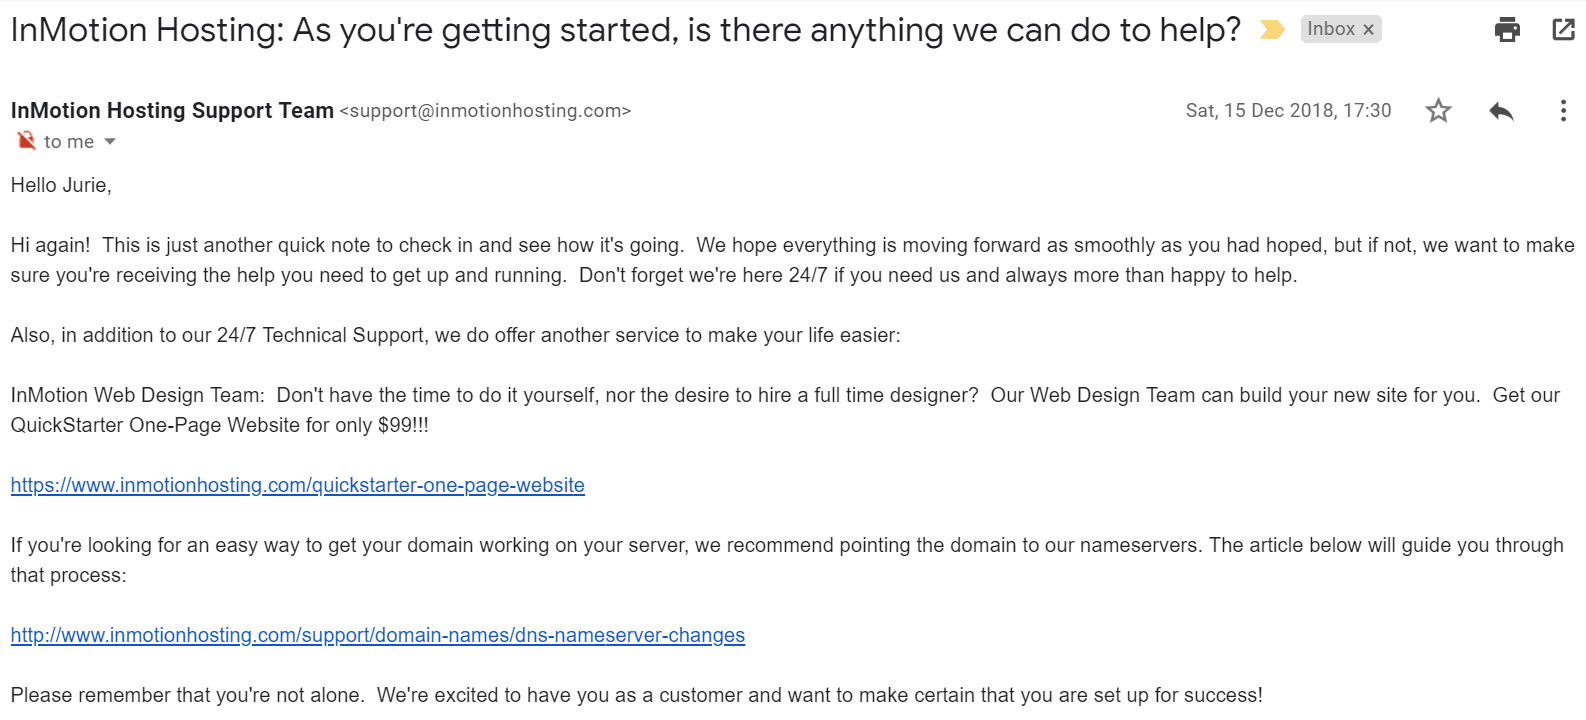Open the quickstarter-one-page-website link

click(297, 485)
